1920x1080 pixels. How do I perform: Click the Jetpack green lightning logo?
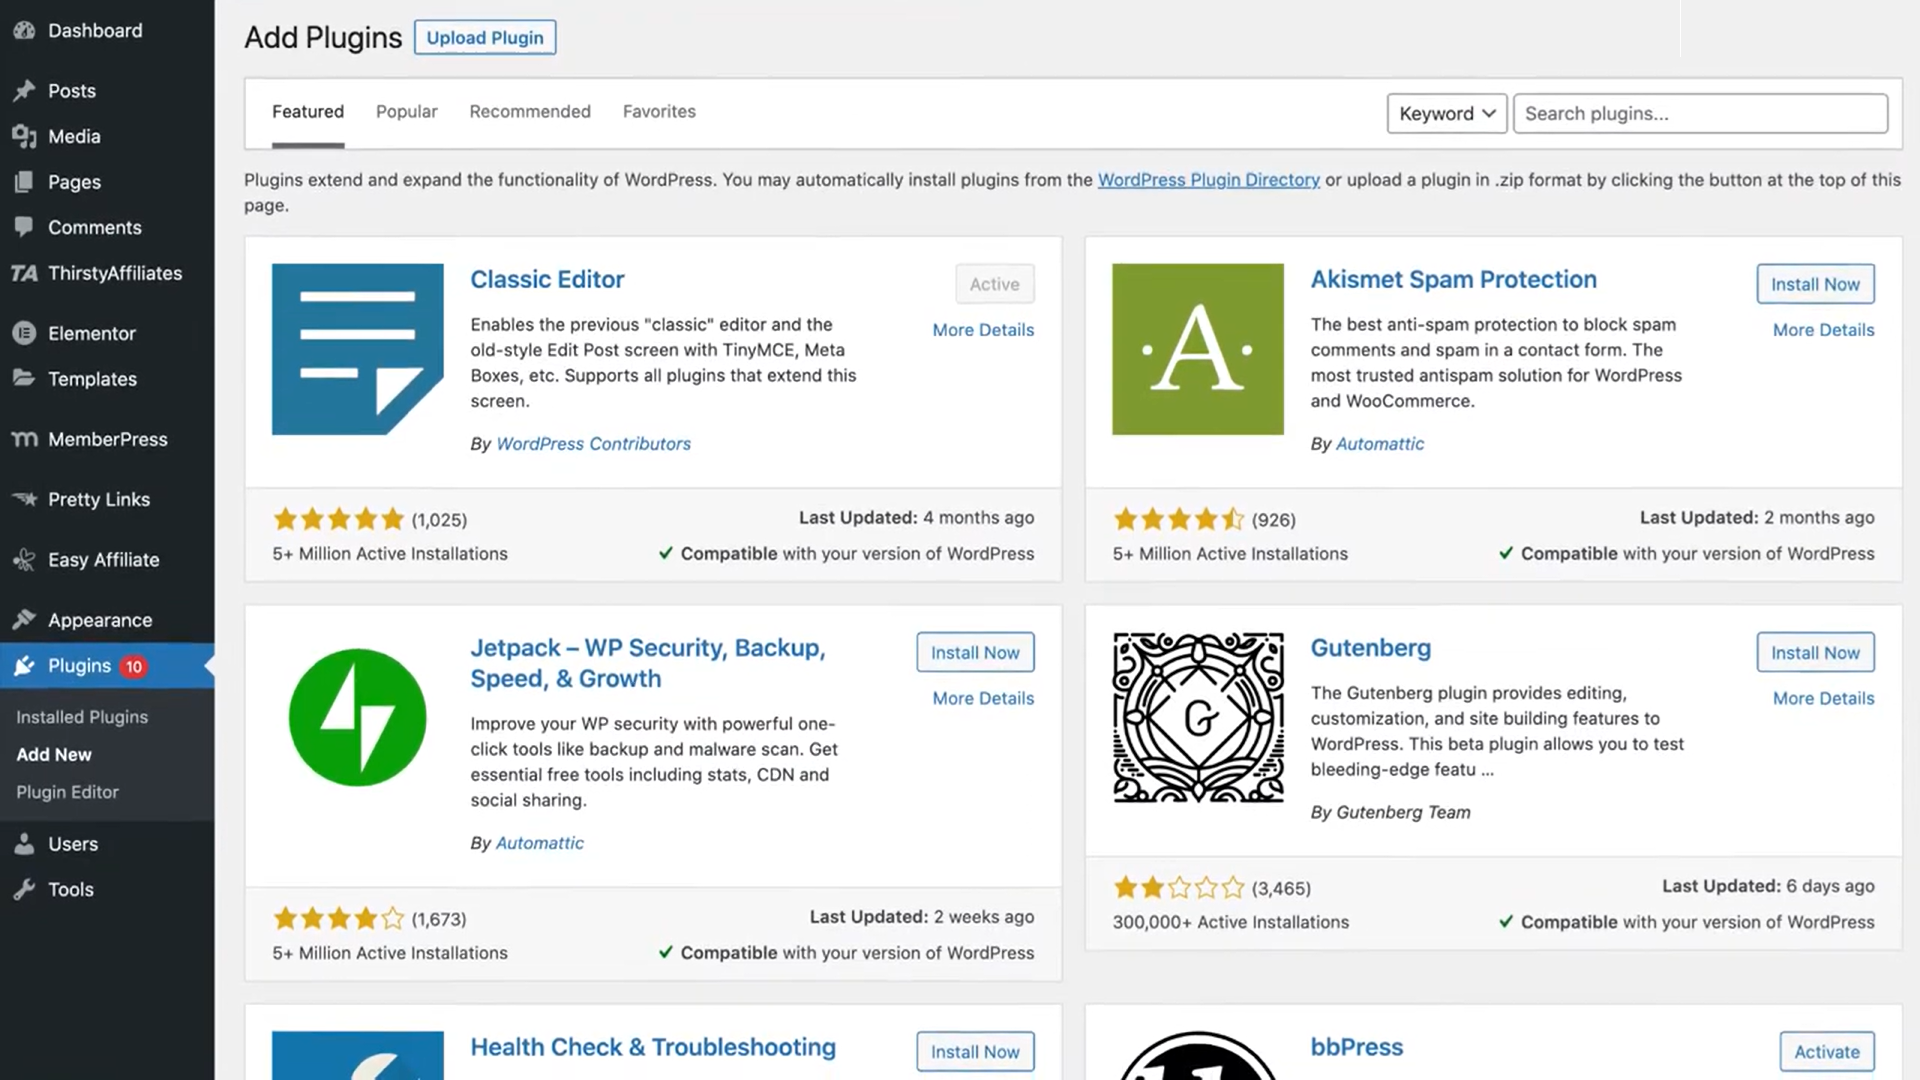pos(357,717)
